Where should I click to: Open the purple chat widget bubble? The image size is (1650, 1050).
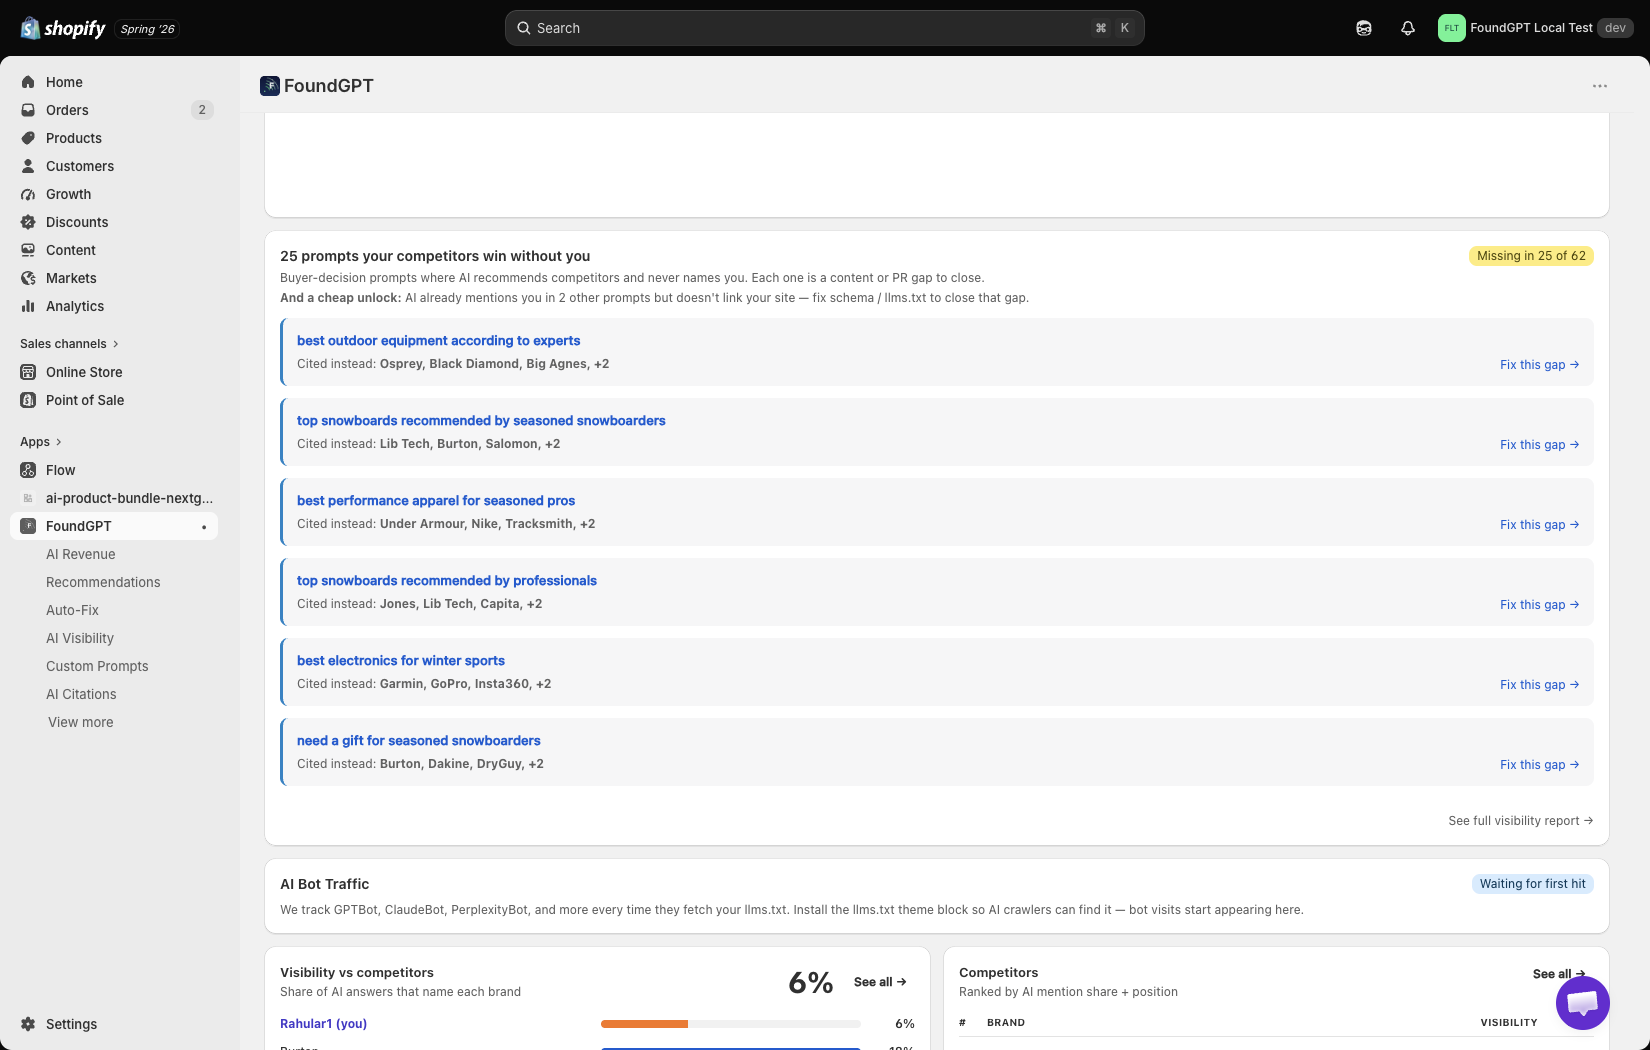(1583, 1003)
